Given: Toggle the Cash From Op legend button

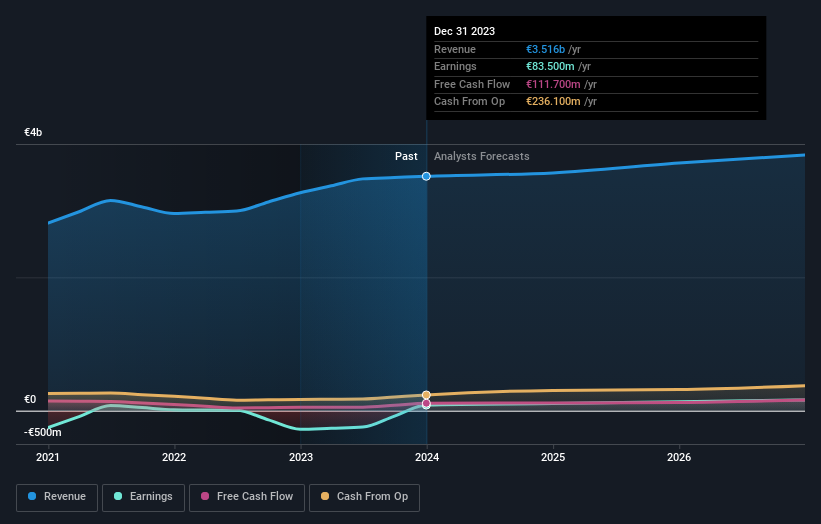Looking at the screenshot, I should pos(364,497).
